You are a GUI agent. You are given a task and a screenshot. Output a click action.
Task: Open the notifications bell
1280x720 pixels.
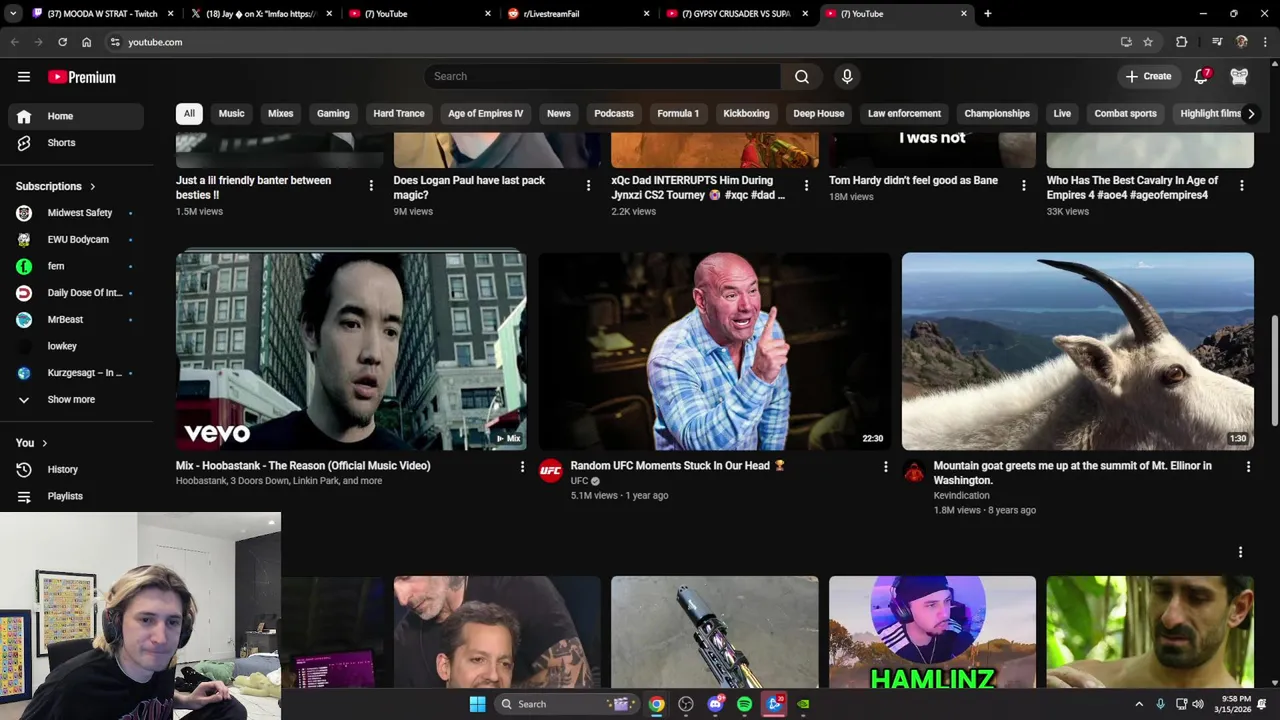pos(1201,77)
